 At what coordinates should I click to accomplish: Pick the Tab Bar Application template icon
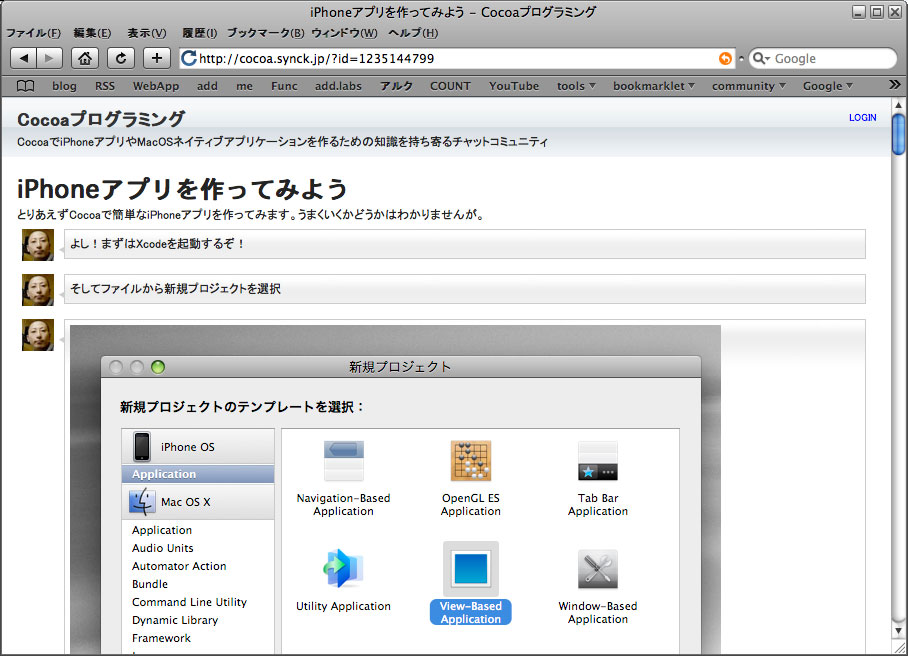pos(598,461)
